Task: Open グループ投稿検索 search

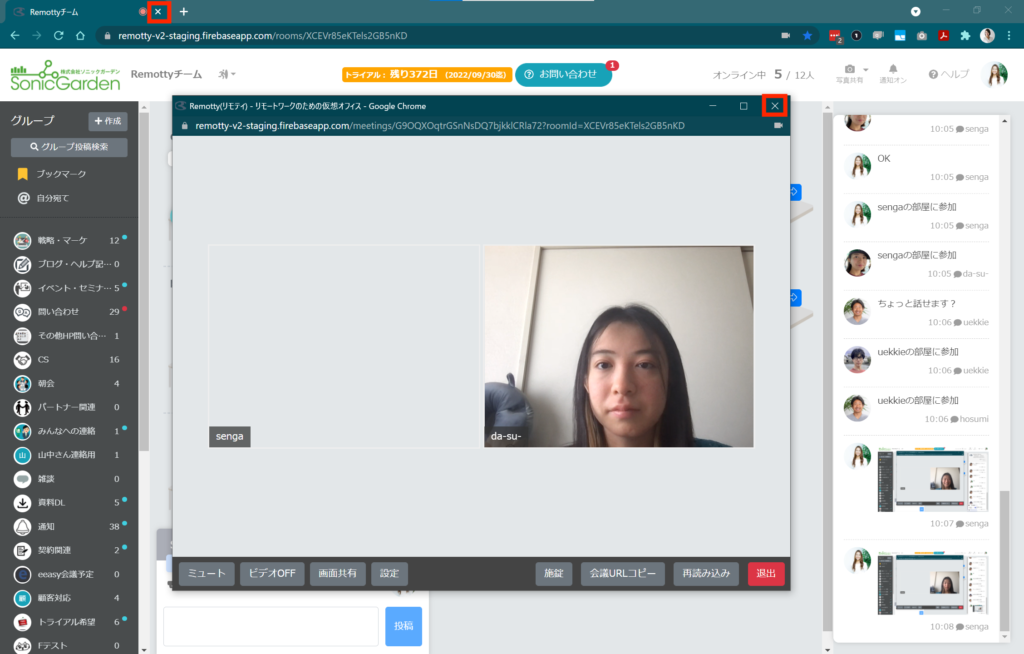Action: pyautogui.click(x=69, y=147)
